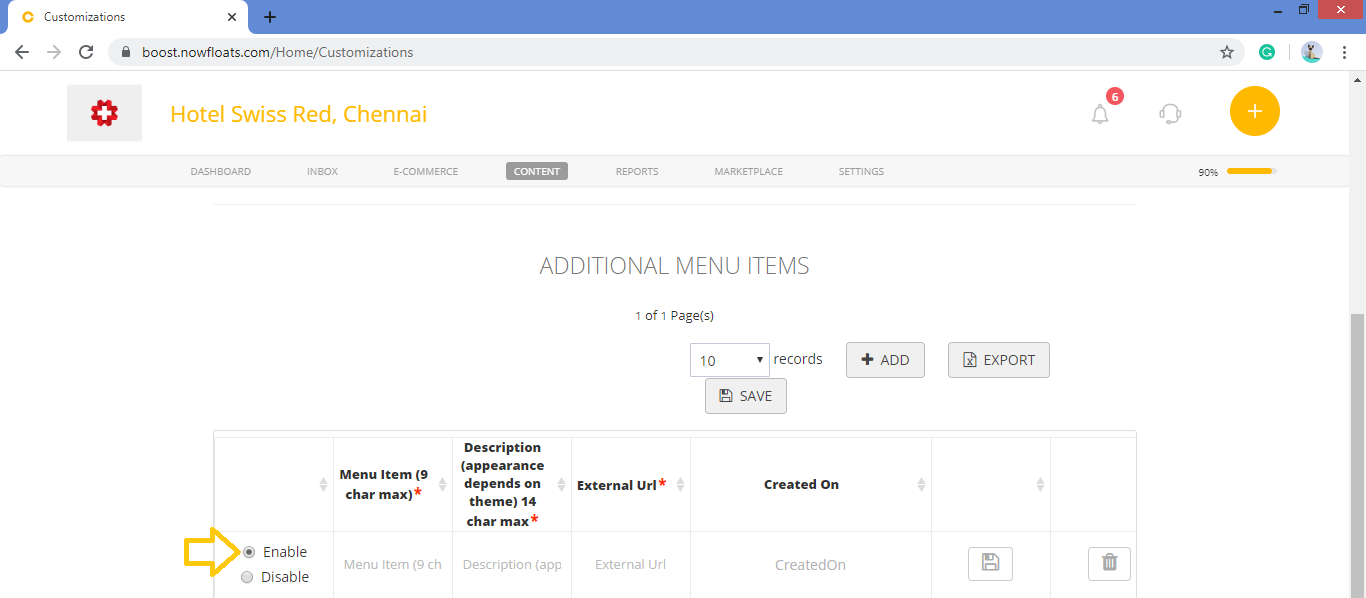Click the Description input field
This screenshot has height=598, width=1366.
pos(512,564)
